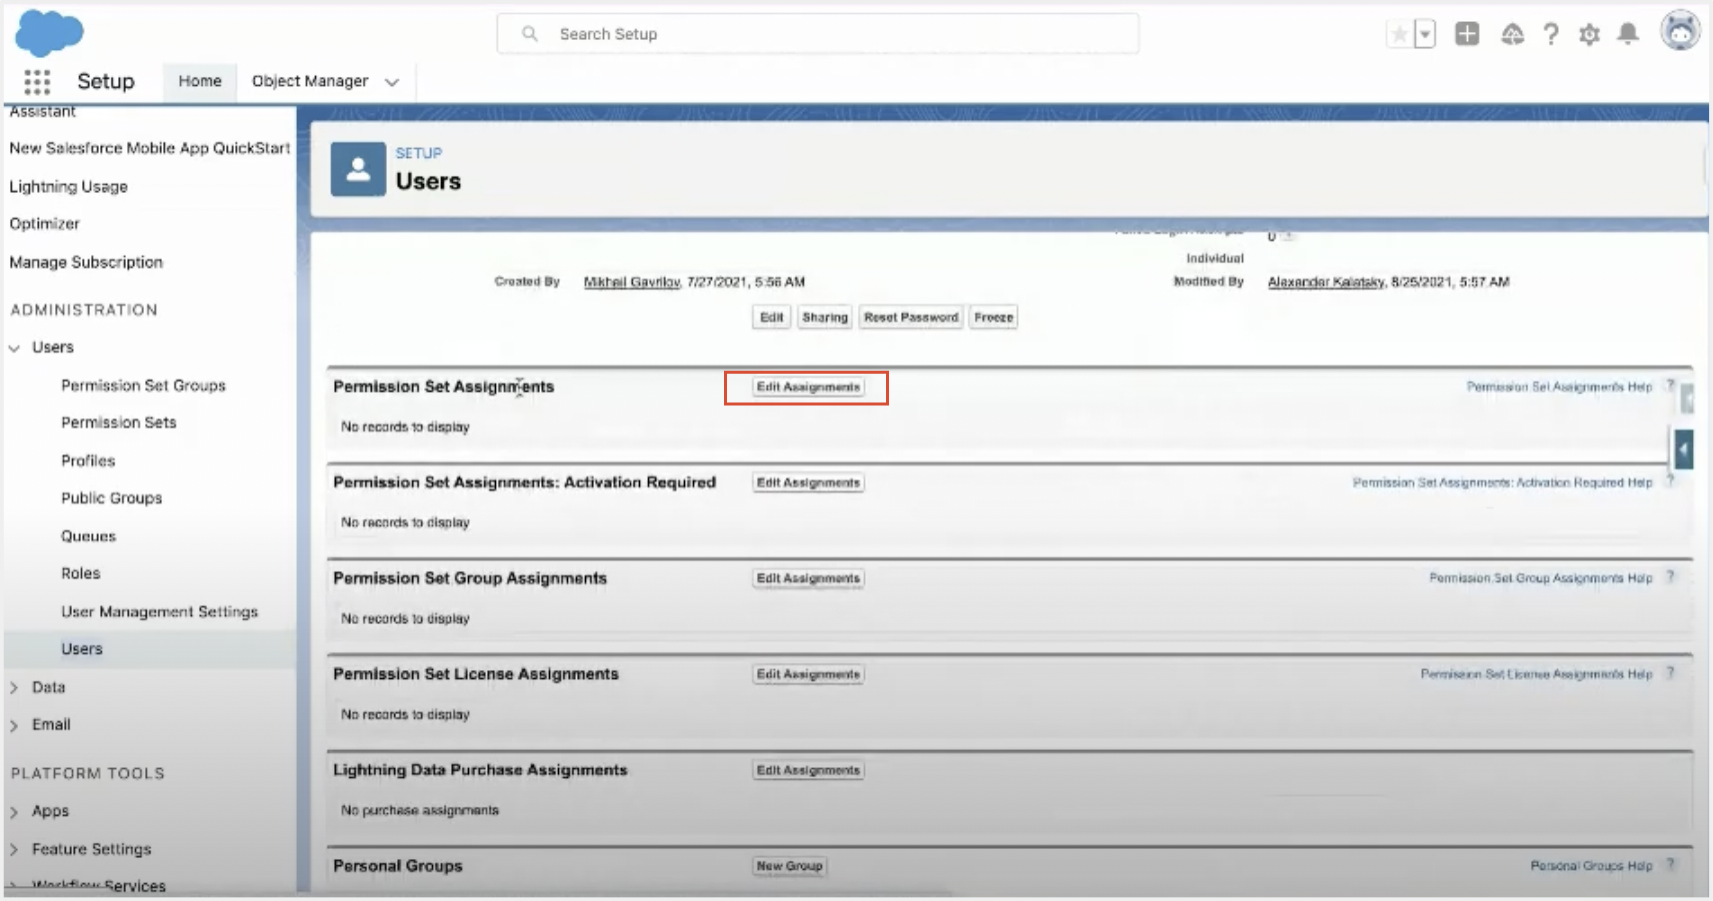Click into the Search Setup field
Image resolution: width=1713 pixels, height=901 pixels.
pyautogui.click(x=817, y=34)
